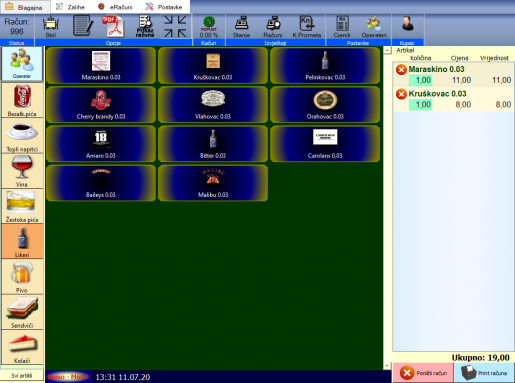Open the Stanje report icon
The height and width of the screenshot is (383, 515).
tap(241, 27)
